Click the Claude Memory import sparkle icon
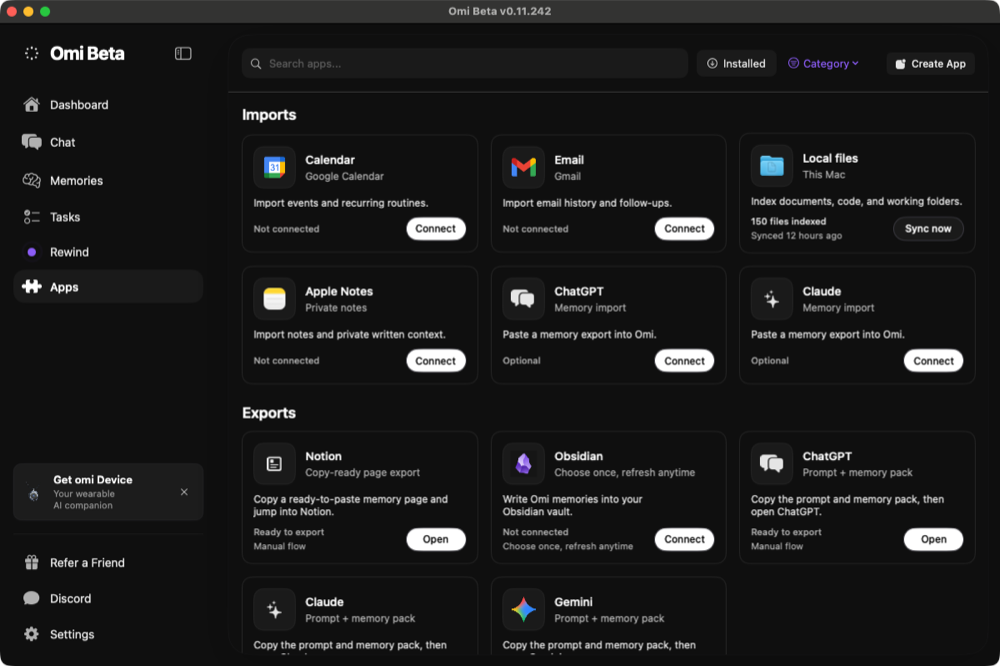 (x=772, y=299)
